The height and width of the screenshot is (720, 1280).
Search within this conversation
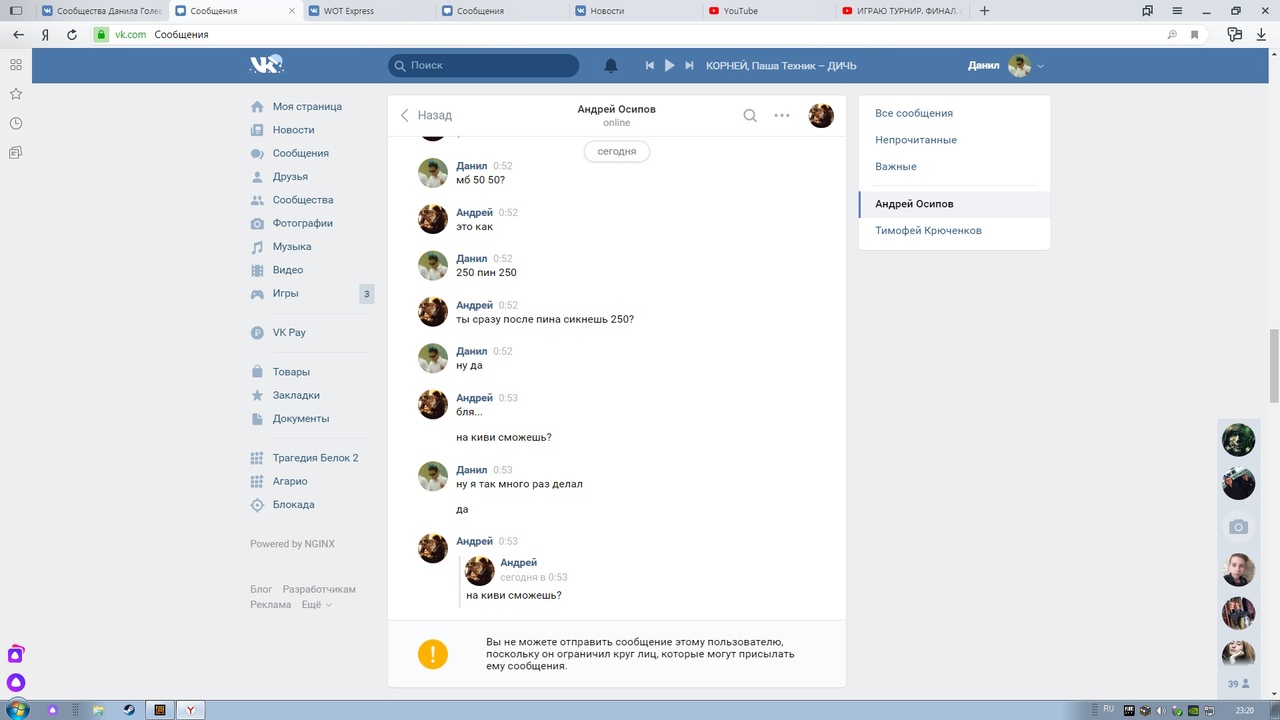pyautogui.click(x=750, y=115)
